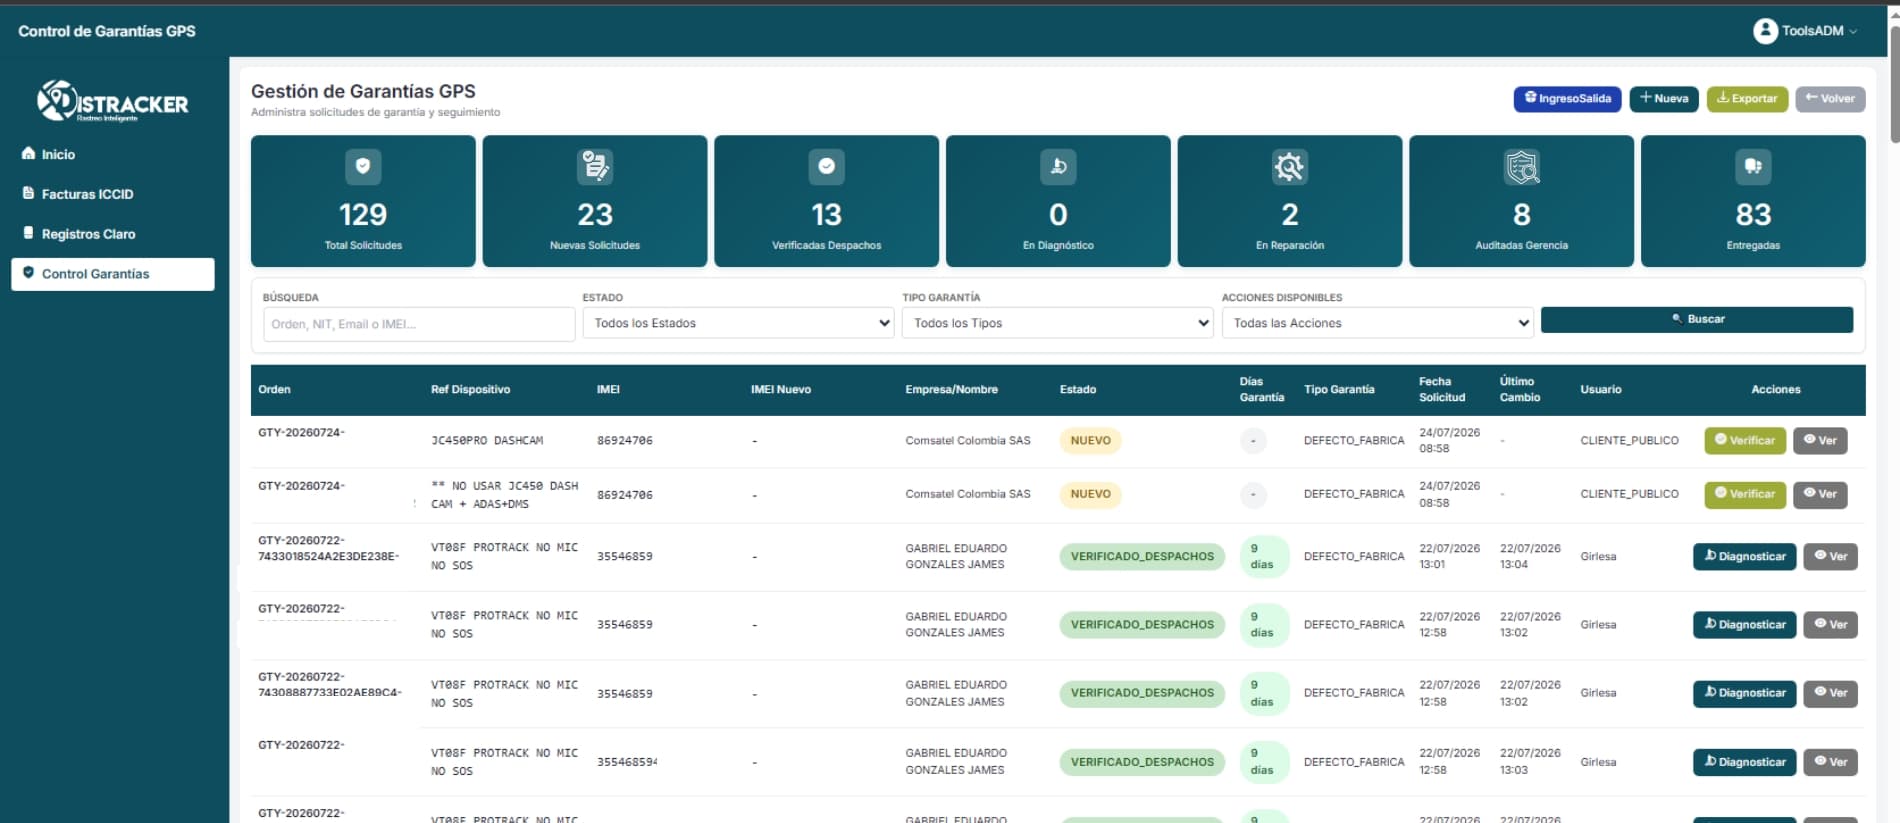The image size is (1900, 823).
Task: Click the number 129 on Total Solicitudes card
Action: point(363,214)
